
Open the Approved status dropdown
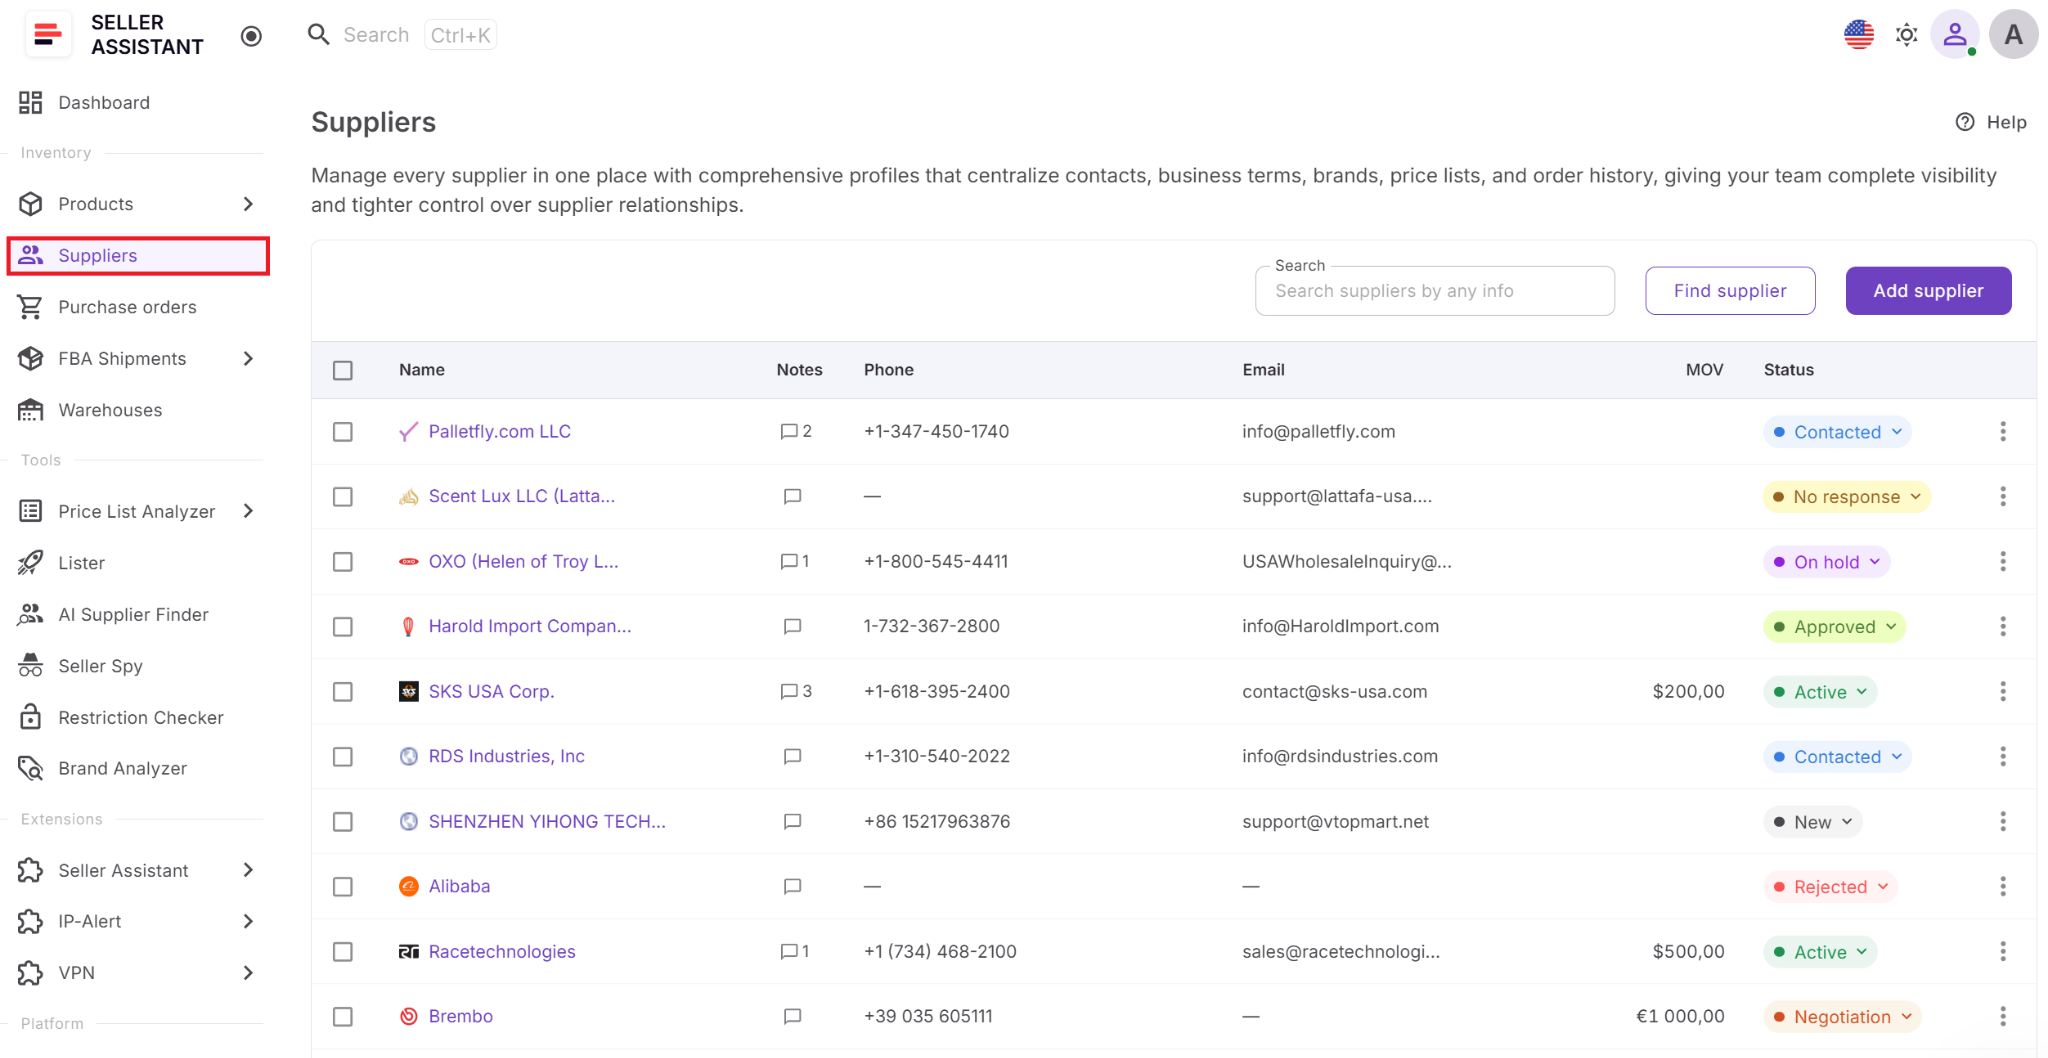[1834, 627]
